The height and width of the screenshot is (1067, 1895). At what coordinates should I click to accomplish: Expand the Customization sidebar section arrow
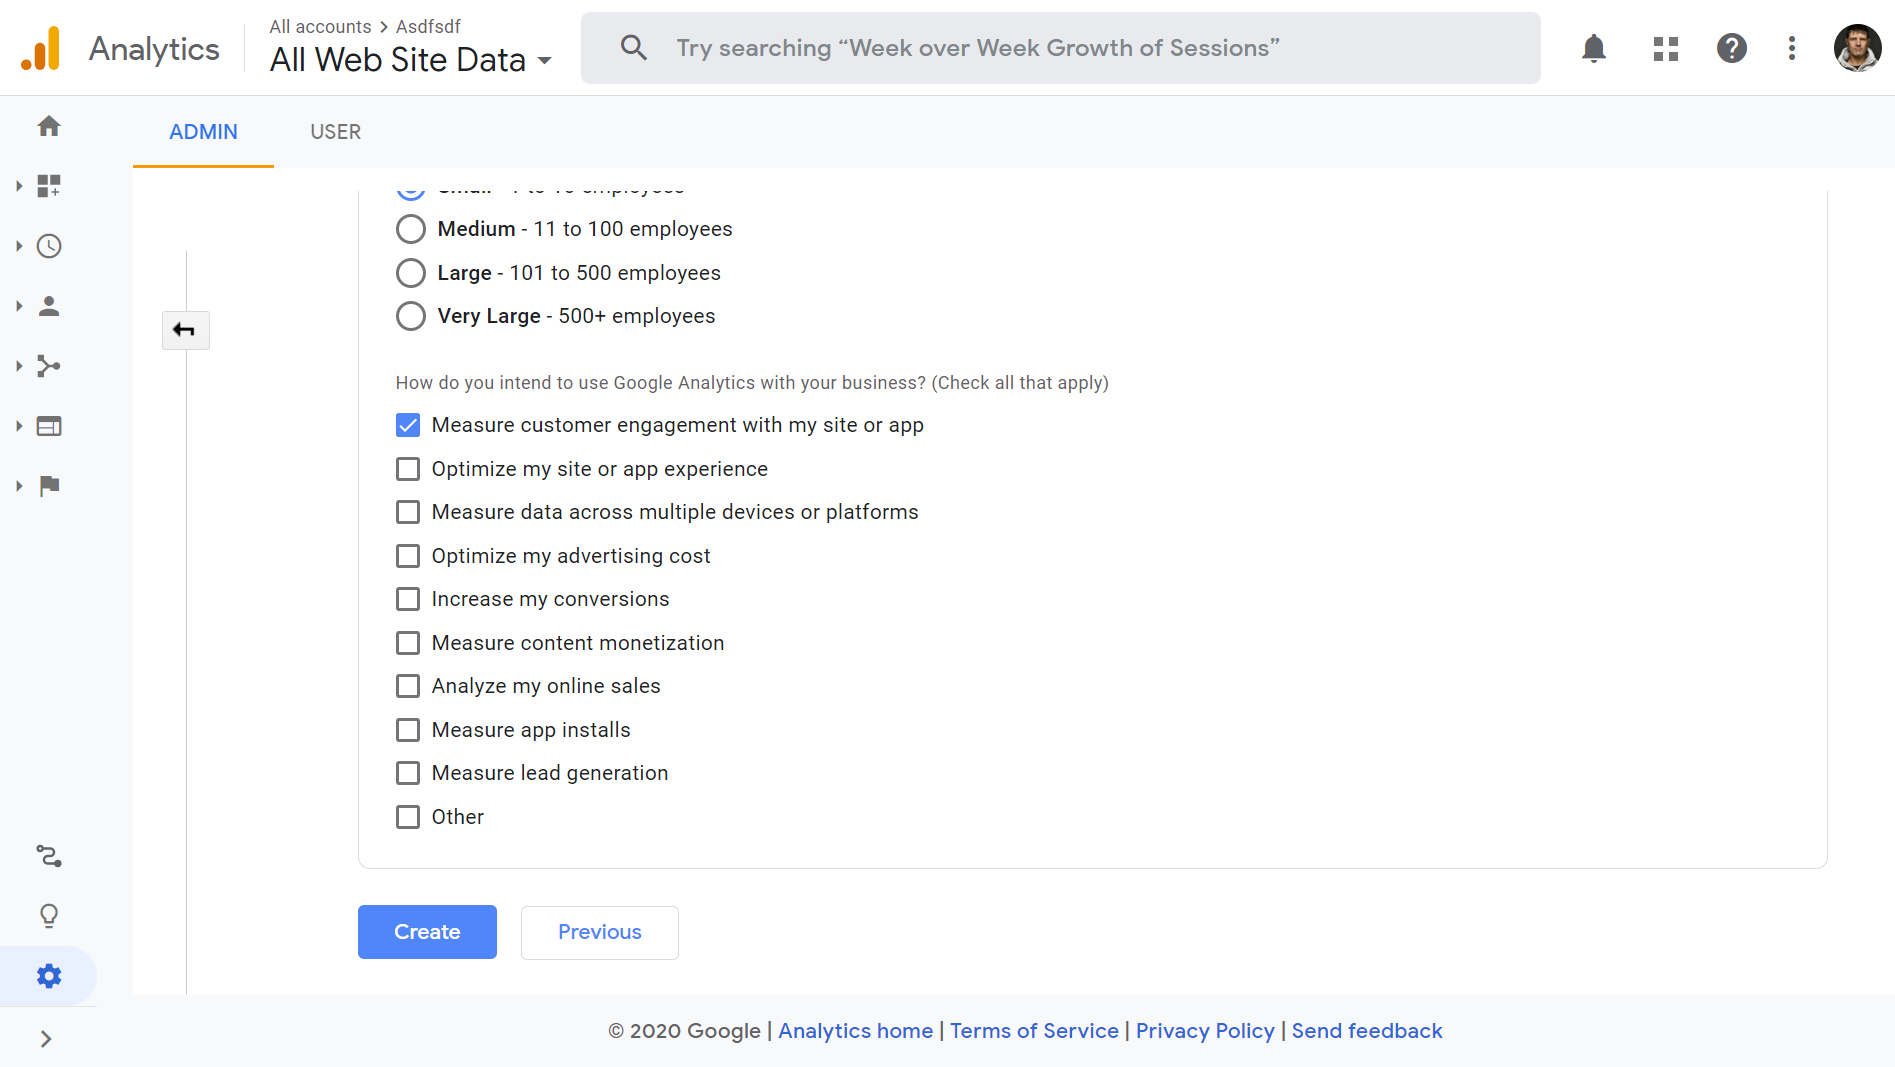coord(19,186)
